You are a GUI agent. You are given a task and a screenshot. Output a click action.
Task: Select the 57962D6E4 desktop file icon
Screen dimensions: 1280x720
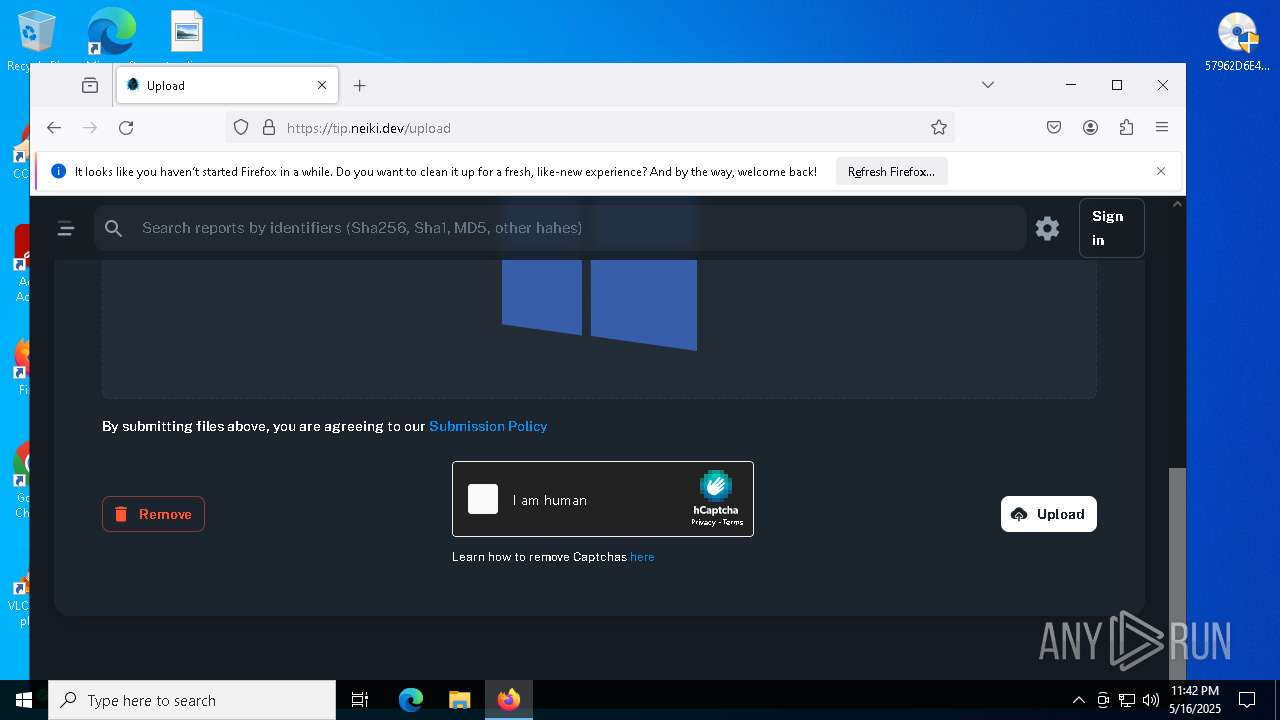[x=1237, y=42]
